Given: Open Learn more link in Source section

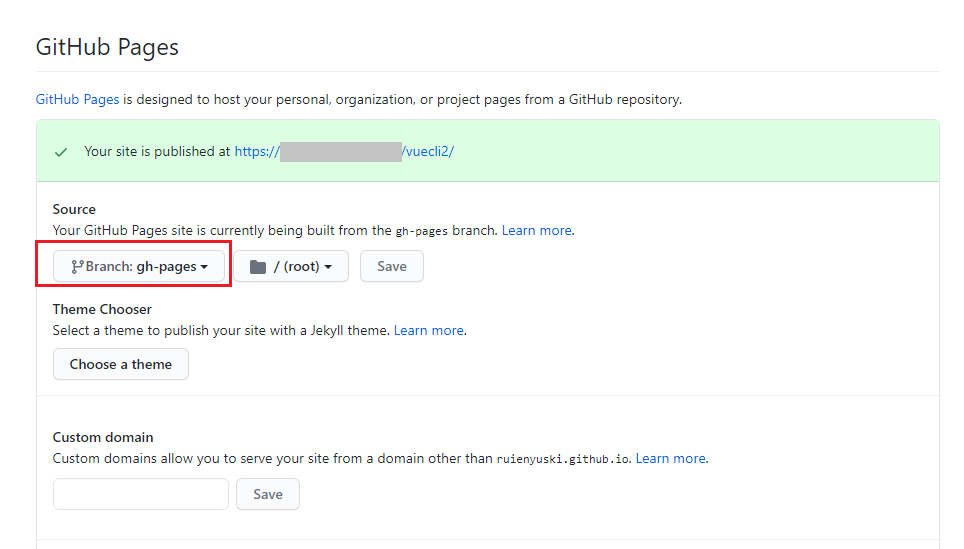Looking at the screenshot, I should pos(537,231).
